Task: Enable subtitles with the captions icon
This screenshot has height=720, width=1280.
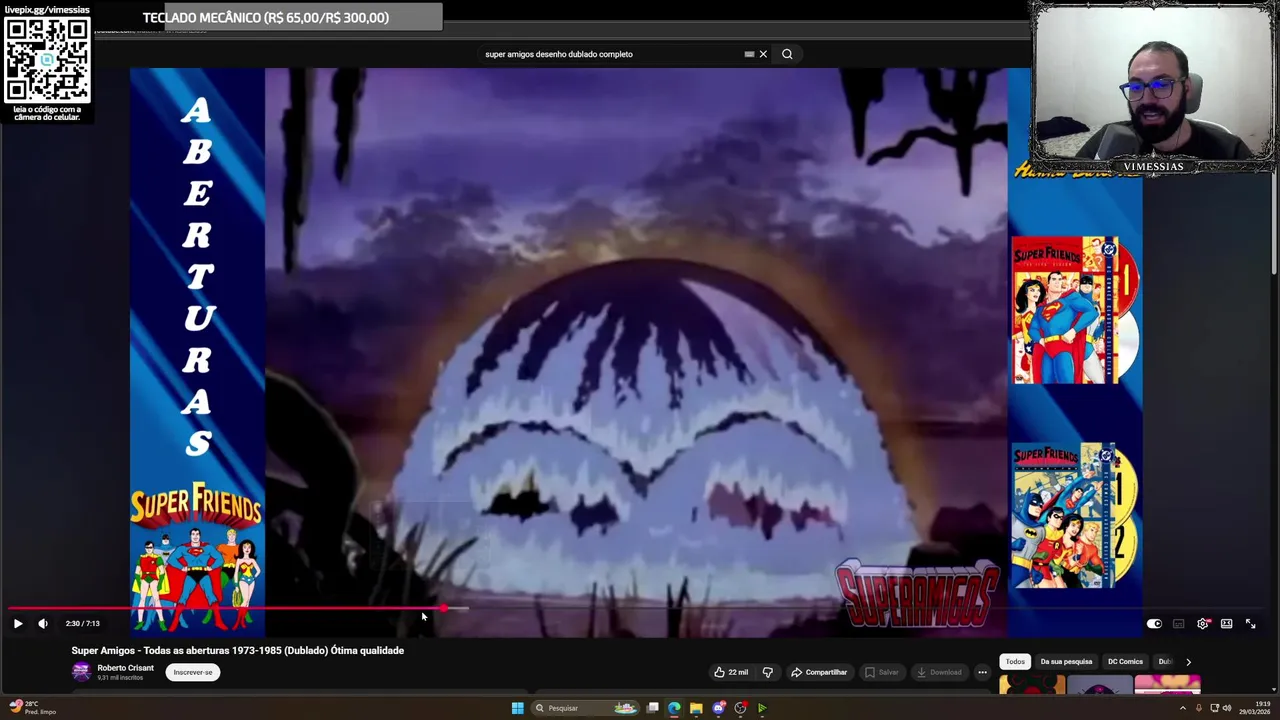Action: pos(1178,623)
